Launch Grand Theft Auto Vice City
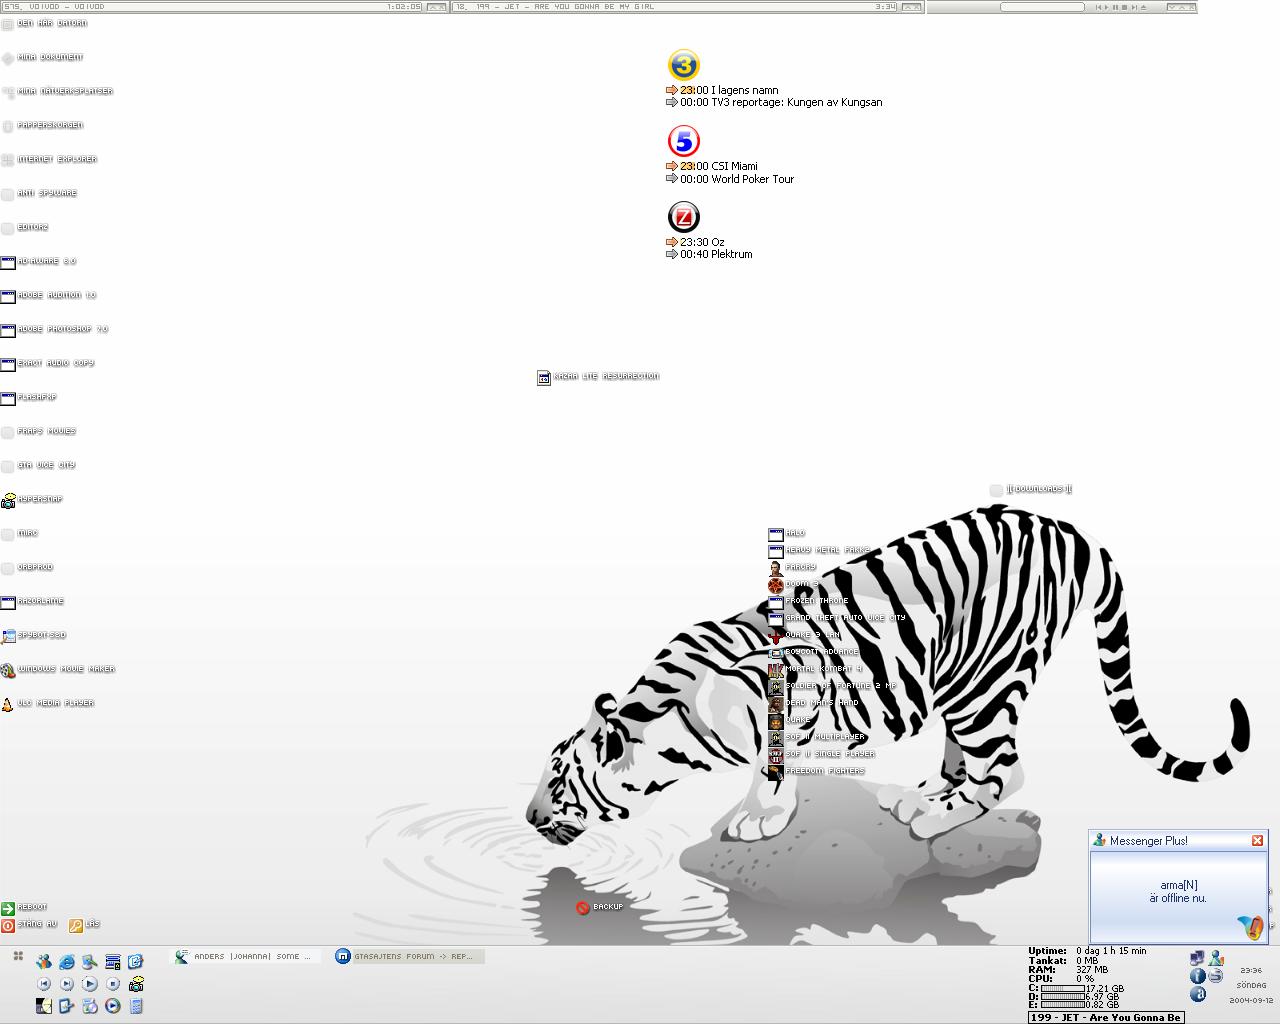Image resolution: width=1280 pixels, height=1024 pixels. tap(837, 618)
